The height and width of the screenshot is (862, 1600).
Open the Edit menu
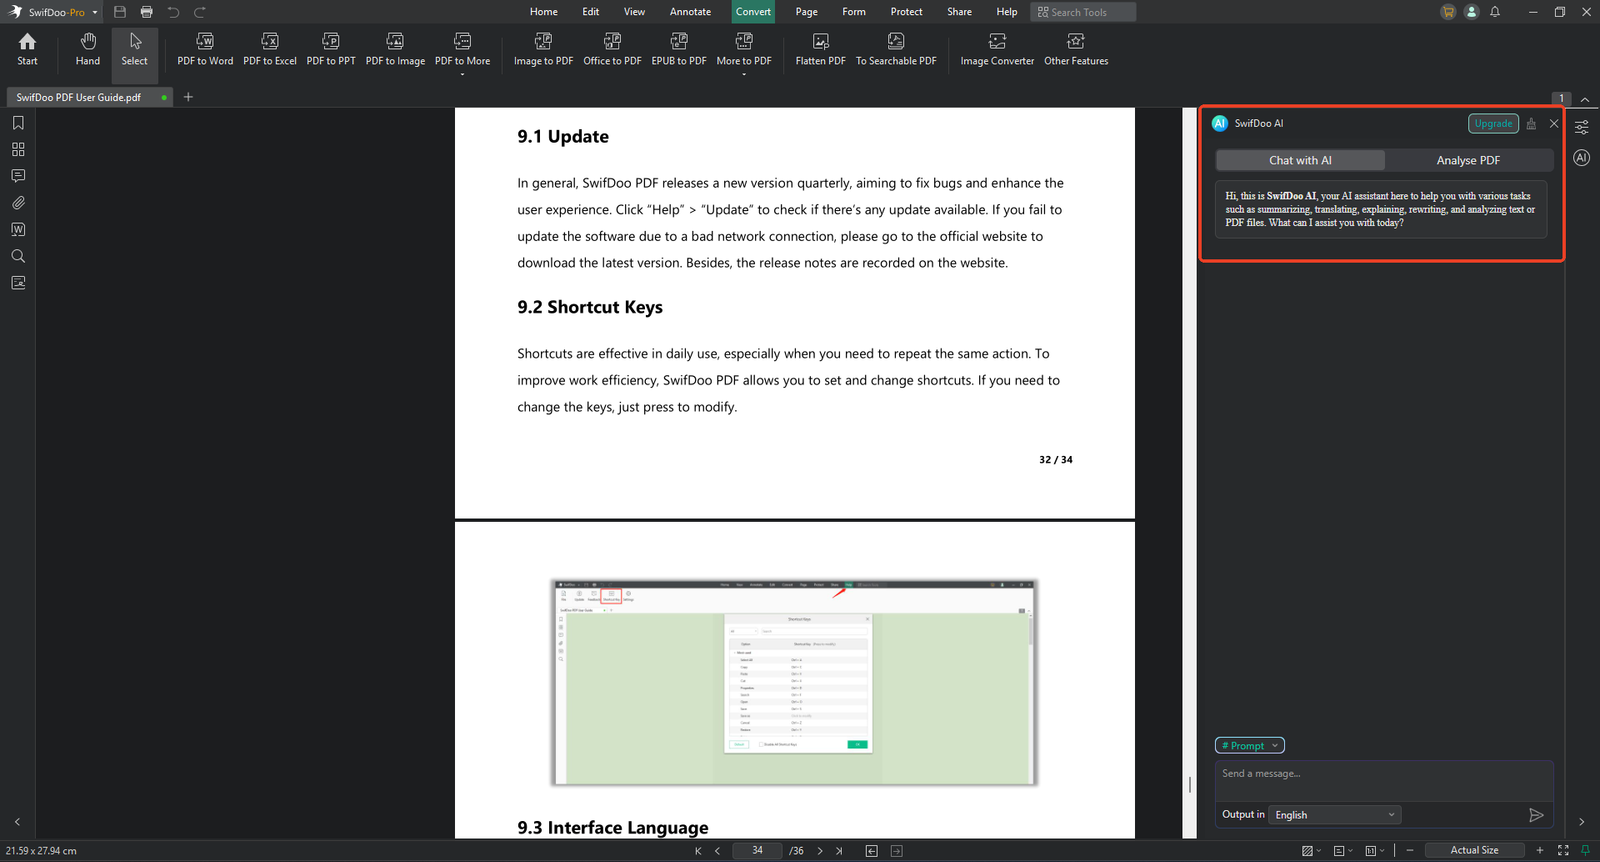[591, 12]
